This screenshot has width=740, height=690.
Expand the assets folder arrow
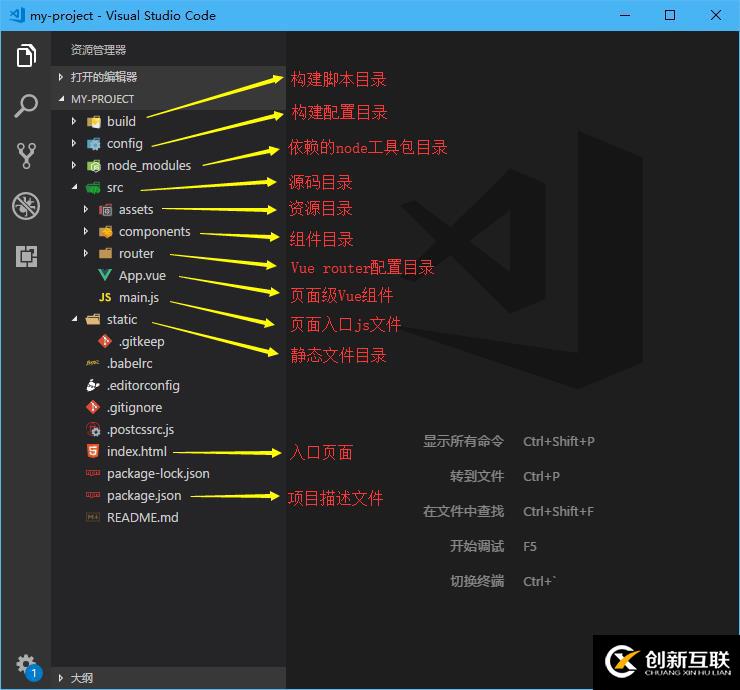pos(85,209)
